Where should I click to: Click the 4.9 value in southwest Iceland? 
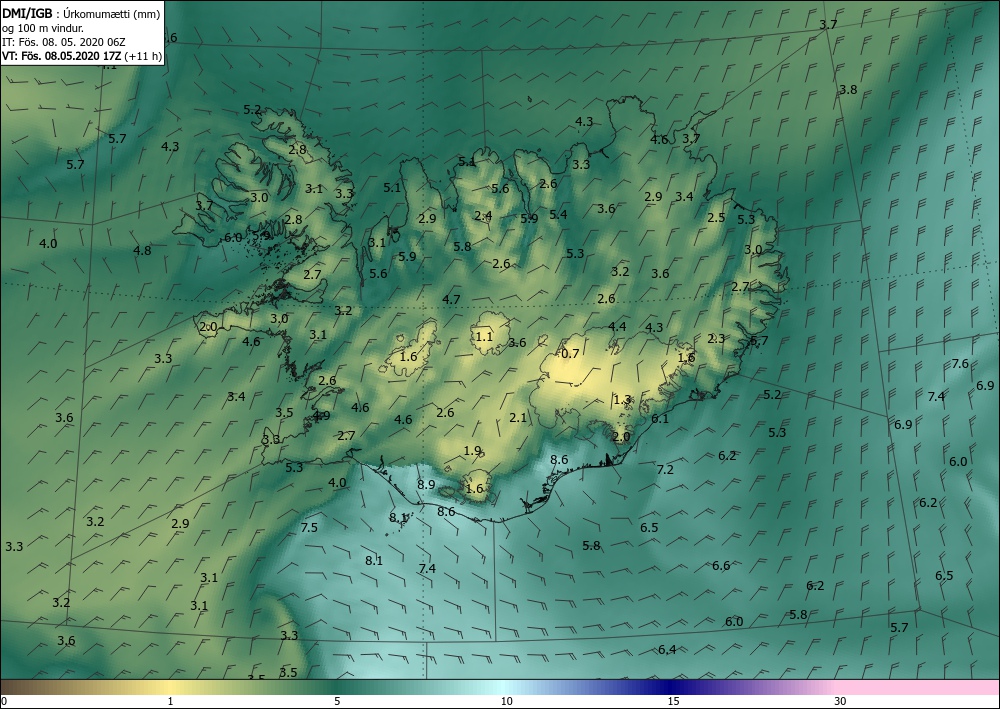[x=321, y=416]
